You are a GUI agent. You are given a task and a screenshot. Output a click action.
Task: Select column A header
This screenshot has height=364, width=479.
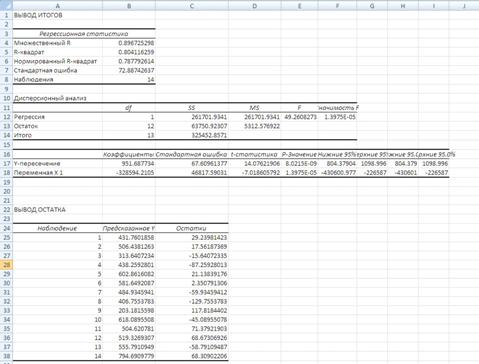(x=57, y=6)
